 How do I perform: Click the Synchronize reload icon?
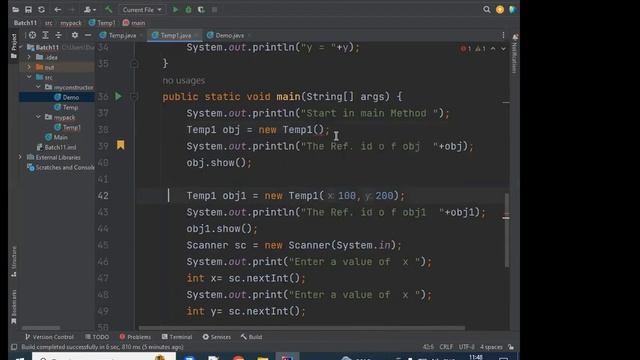pos(41,9)
